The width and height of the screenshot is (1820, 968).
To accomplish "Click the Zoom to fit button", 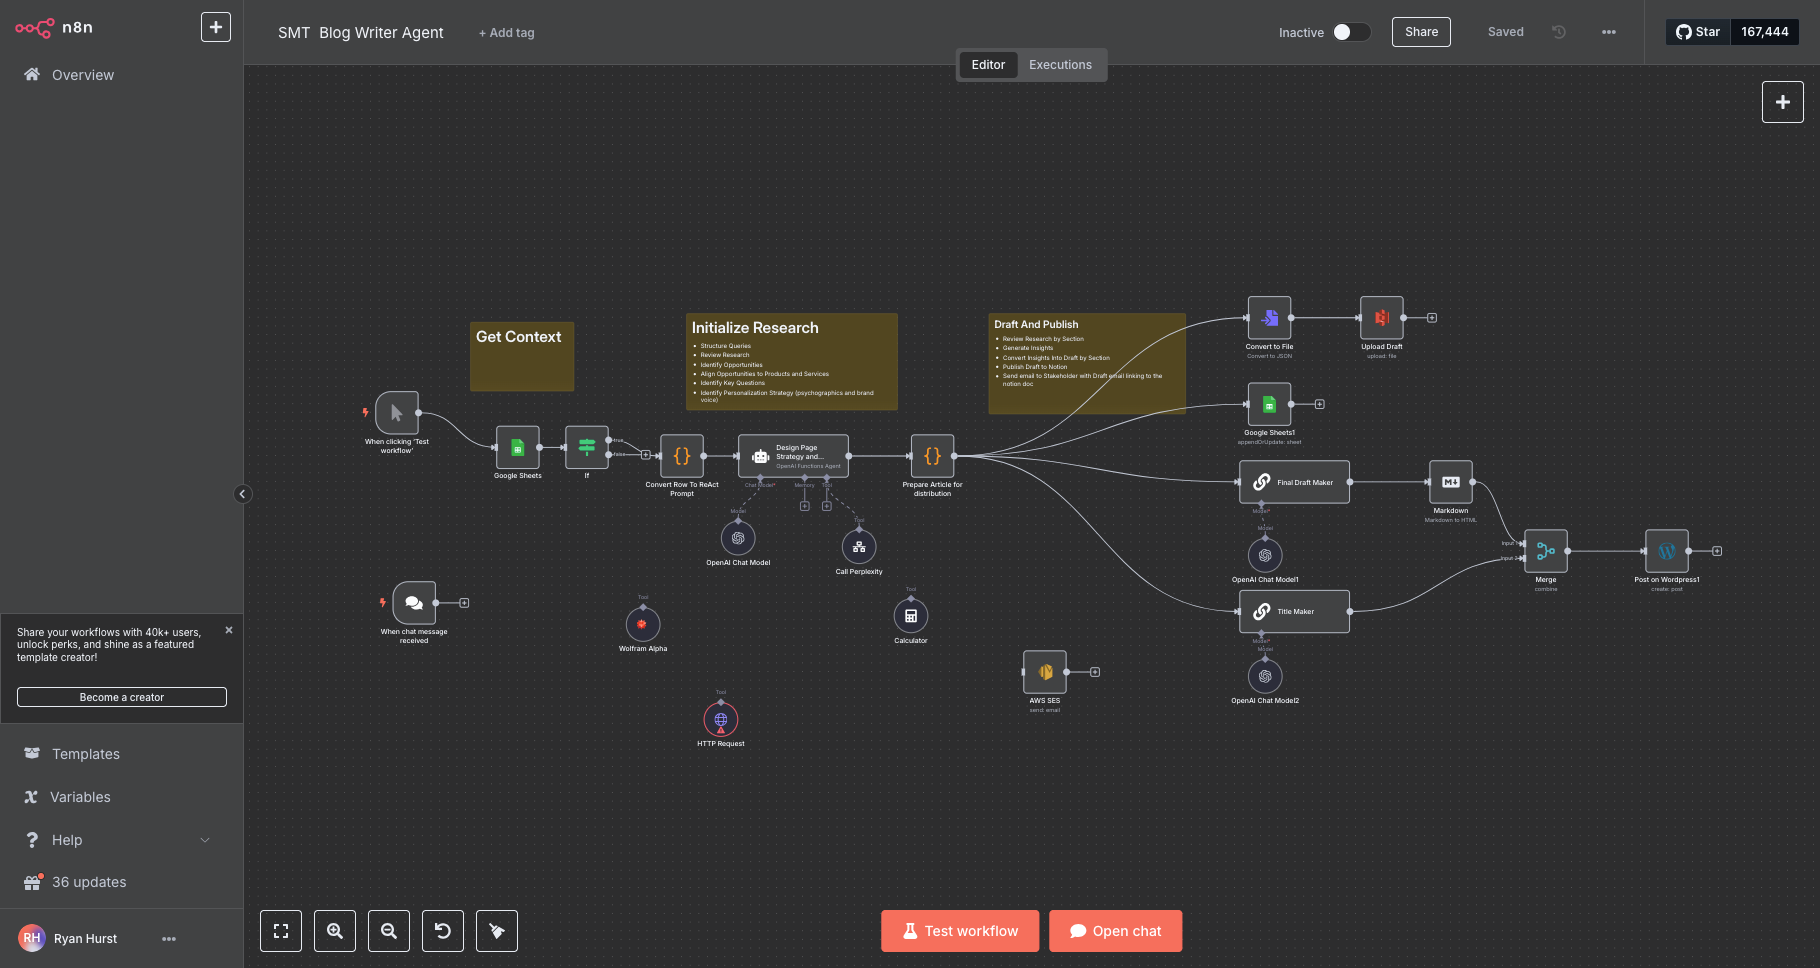I will tap(281, 931).
